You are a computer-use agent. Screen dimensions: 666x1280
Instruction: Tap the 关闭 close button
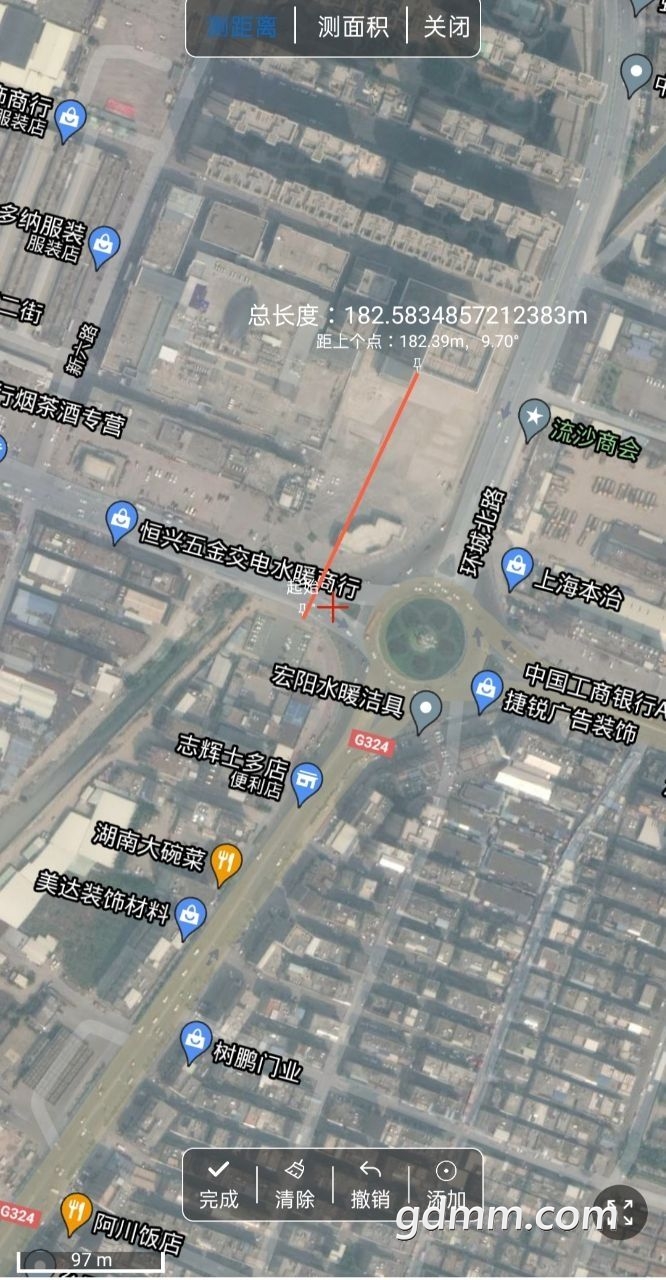[x=446, y=27]
